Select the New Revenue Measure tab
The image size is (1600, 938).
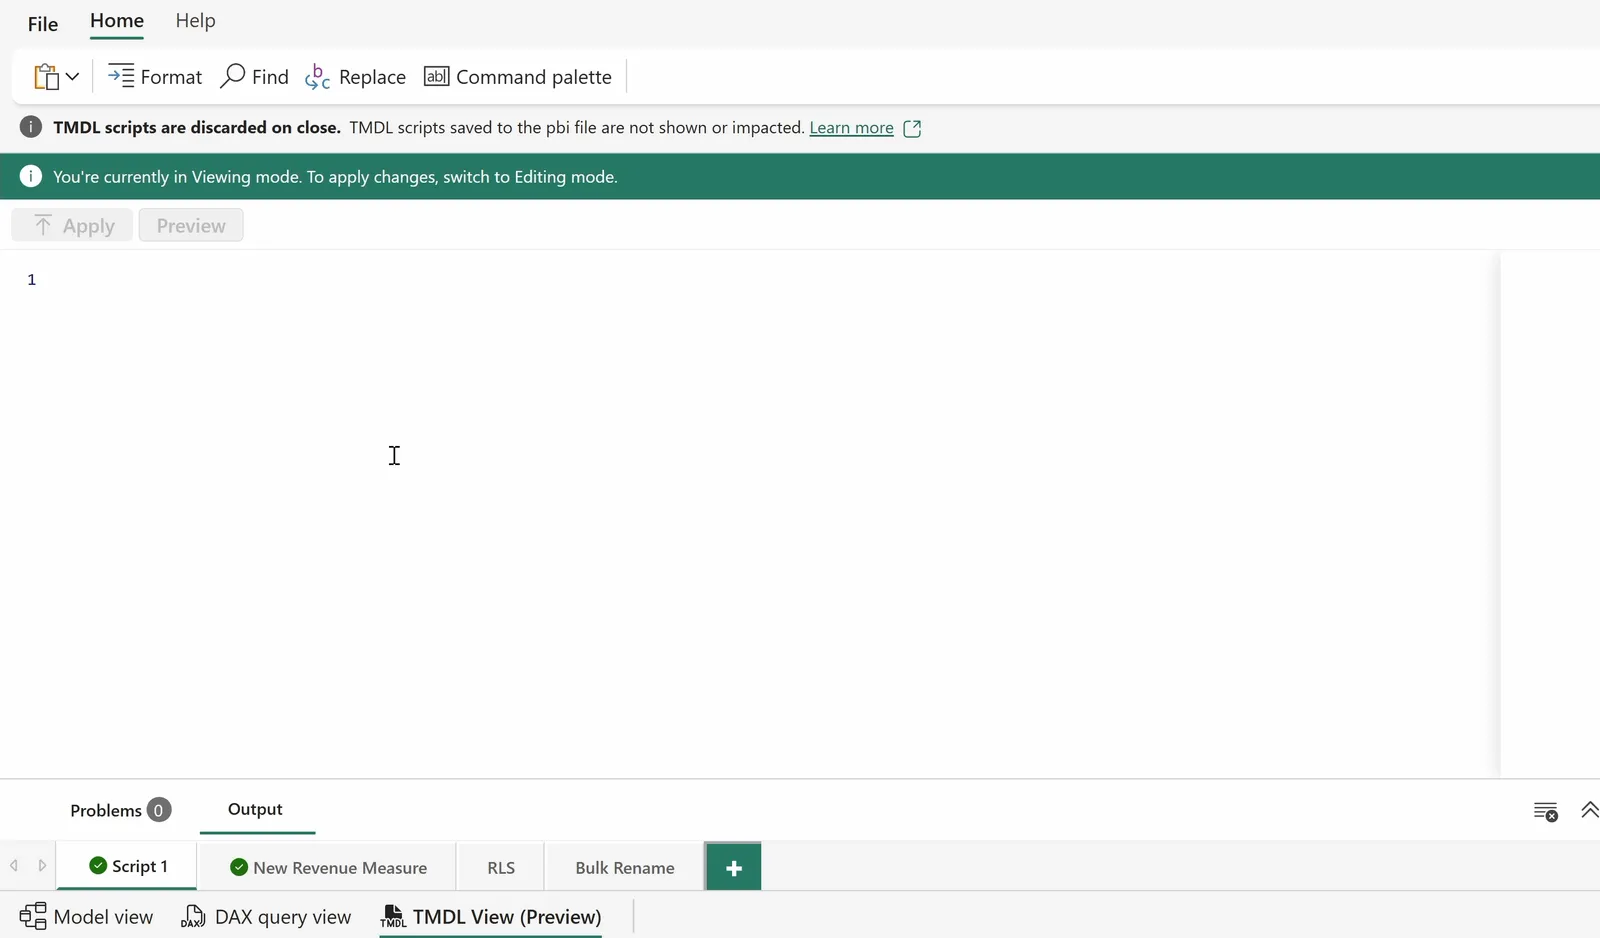click(x=328, y=867)
